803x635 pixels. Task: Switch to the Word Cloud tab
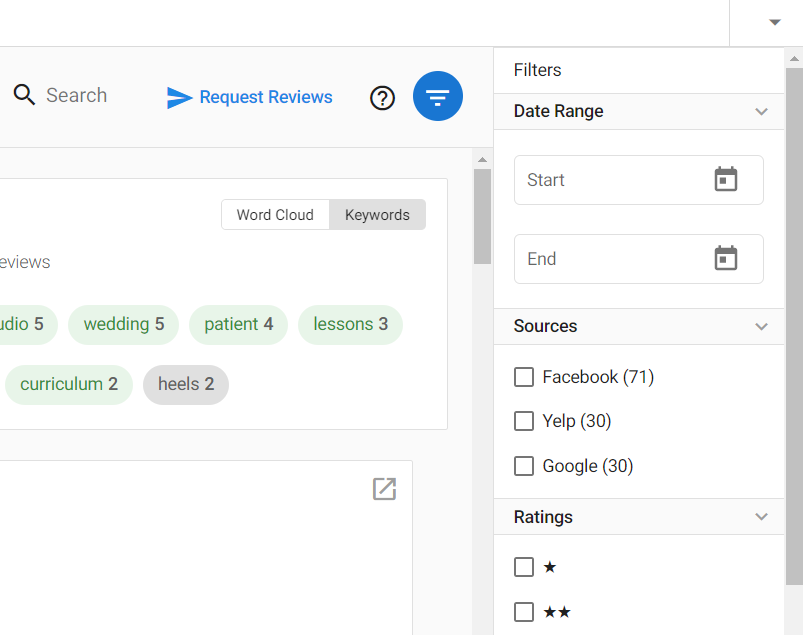(x=276, y=215)
